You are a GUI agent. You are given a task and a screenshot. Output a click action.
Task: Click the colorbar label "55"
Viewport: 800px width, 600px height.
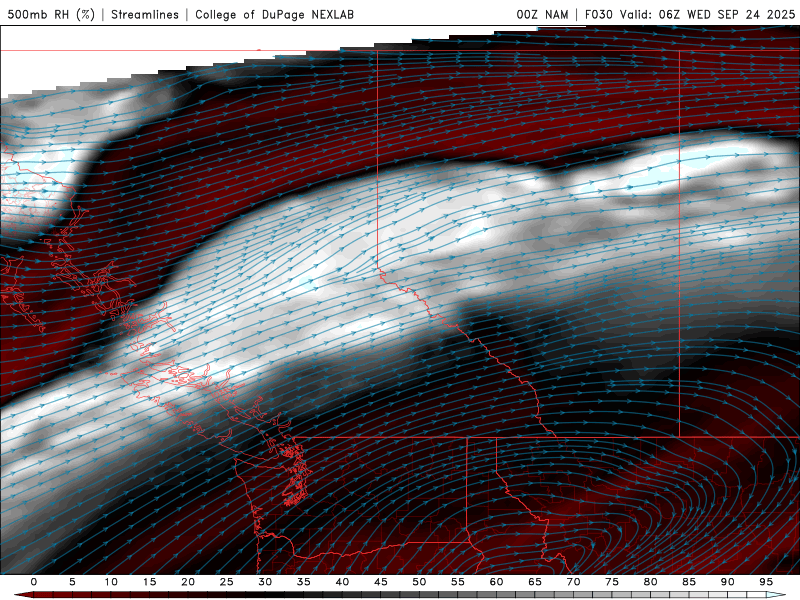tap(458, 582)
